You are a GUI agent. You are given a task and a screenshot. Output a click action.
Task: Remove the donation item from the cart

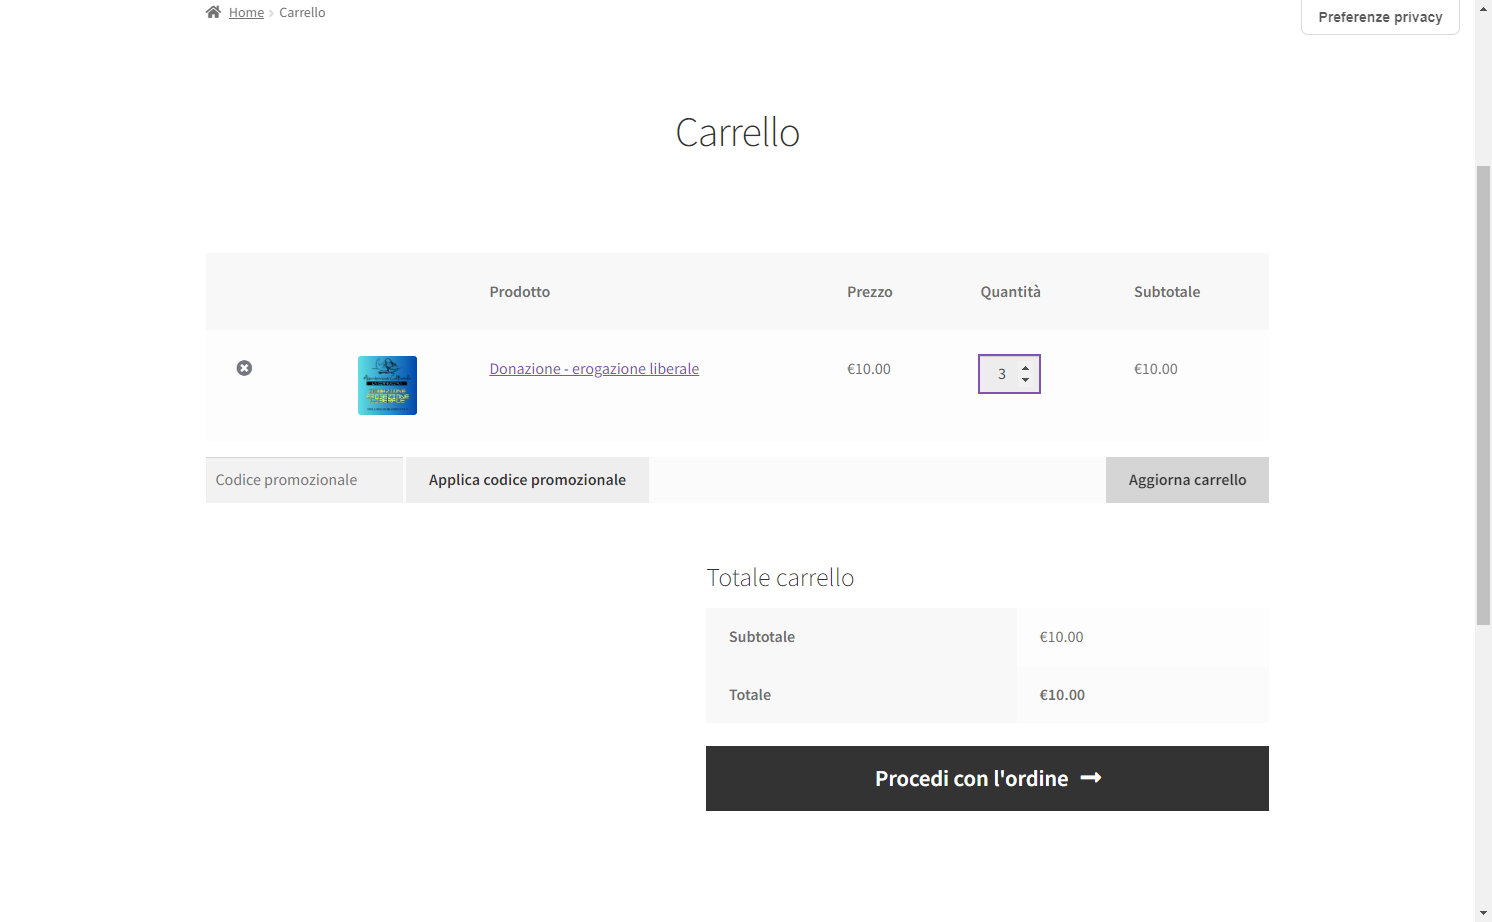point(244,368)
